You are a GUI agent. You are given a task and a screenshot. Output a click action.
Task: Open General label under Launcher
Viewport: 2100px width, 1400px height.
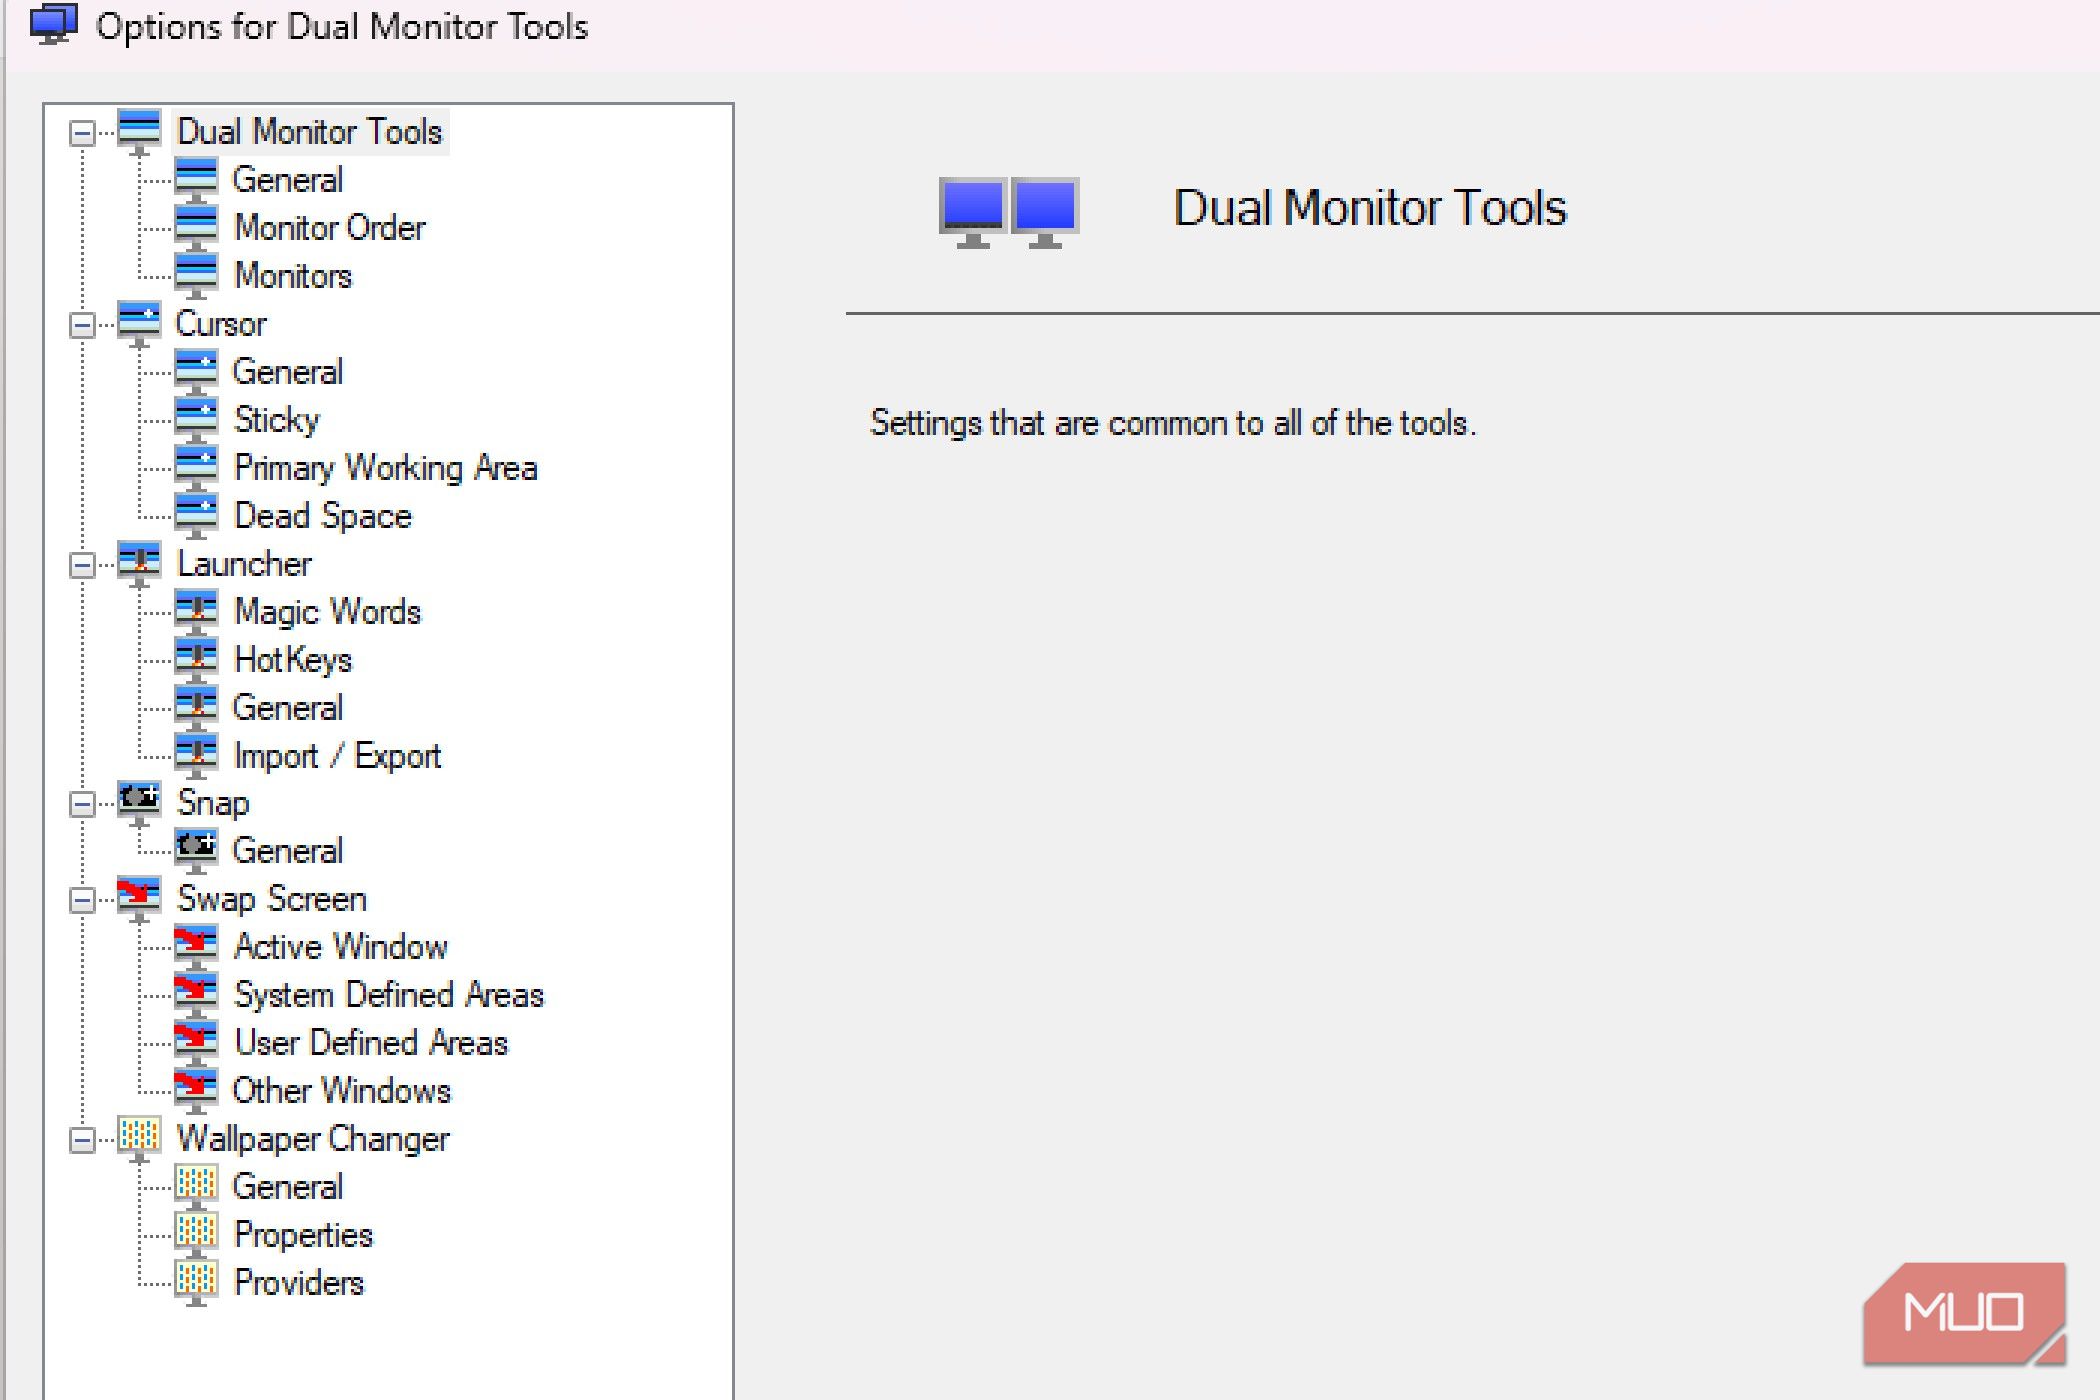288,708
